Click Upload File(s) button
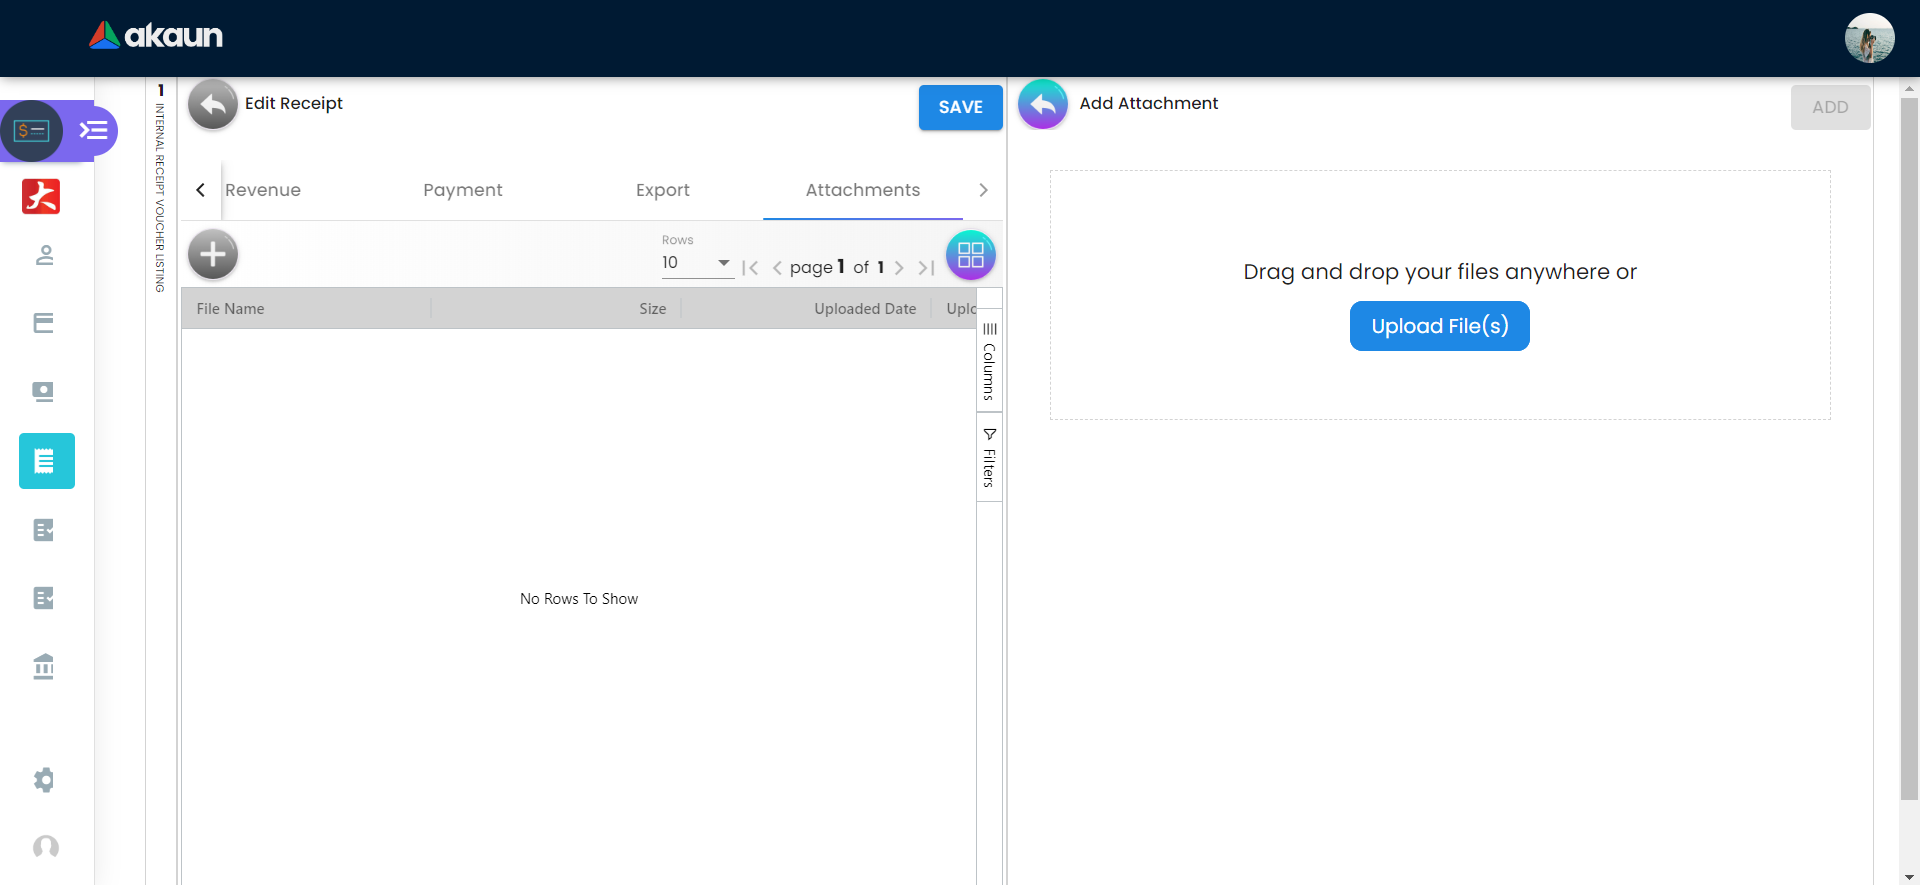The width and height of the screenshot is (1920, 885). pyautogui.click(x=1440, y=326)
